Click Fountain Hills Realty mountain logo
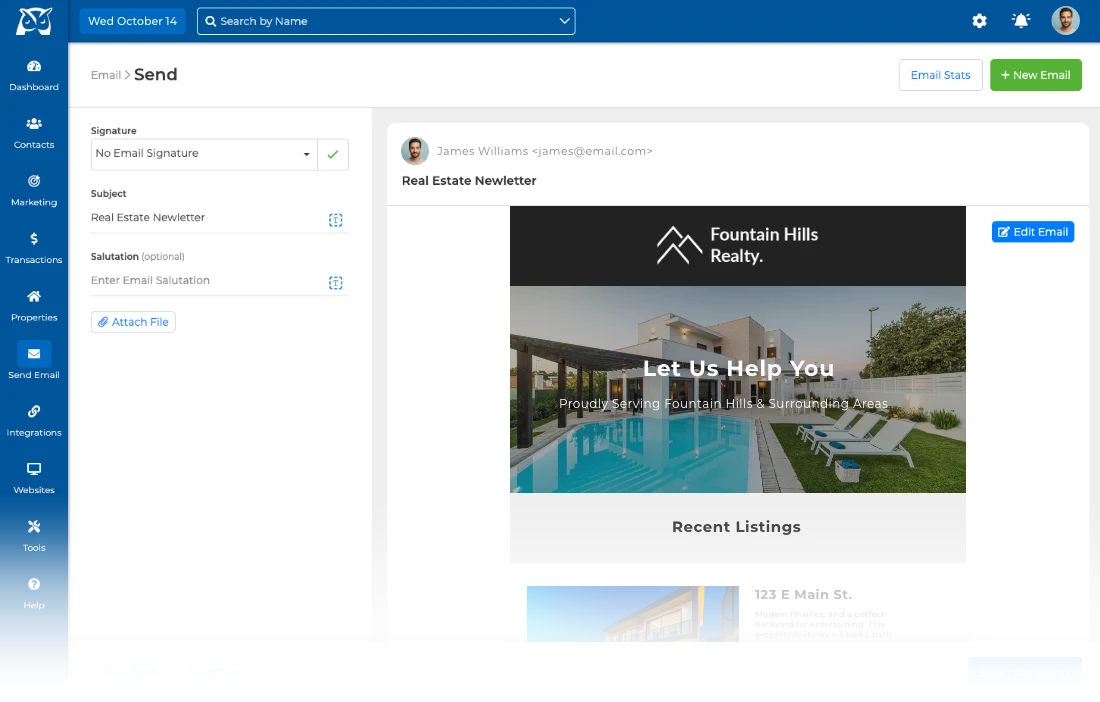 [x=679, y=245]
